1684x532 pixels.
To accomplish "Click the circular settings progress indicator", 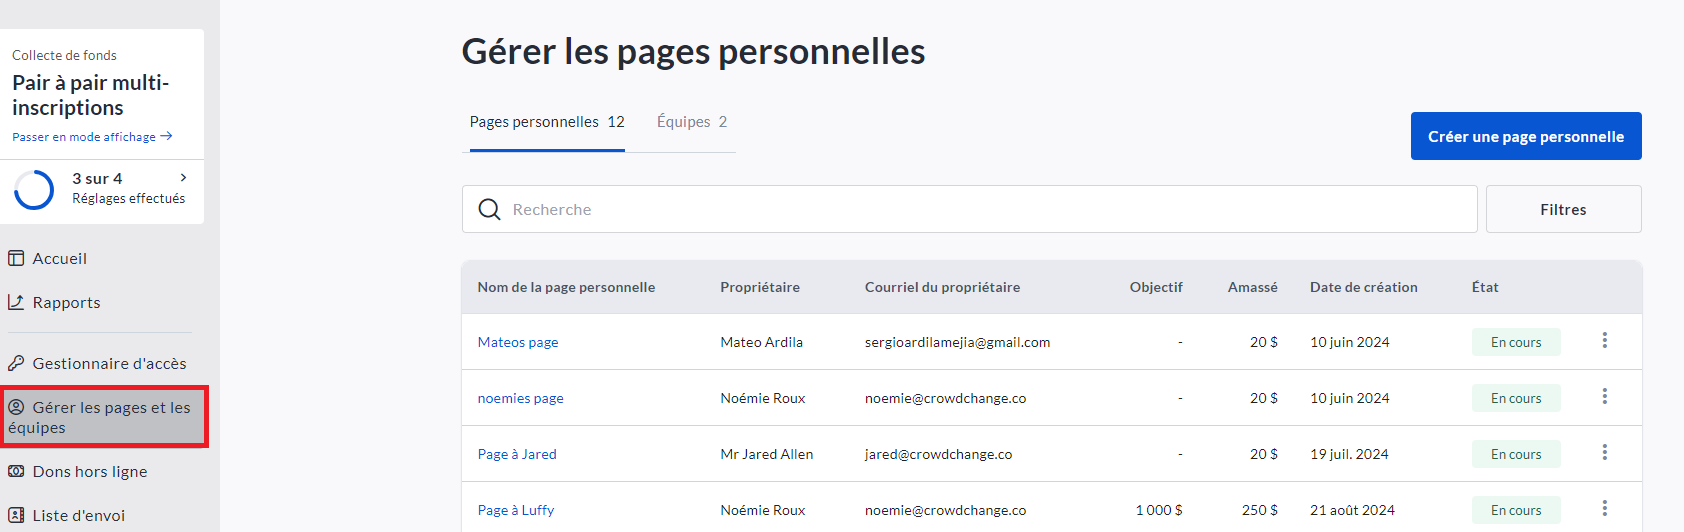I will pyautogui.click(x=35, y=189).
